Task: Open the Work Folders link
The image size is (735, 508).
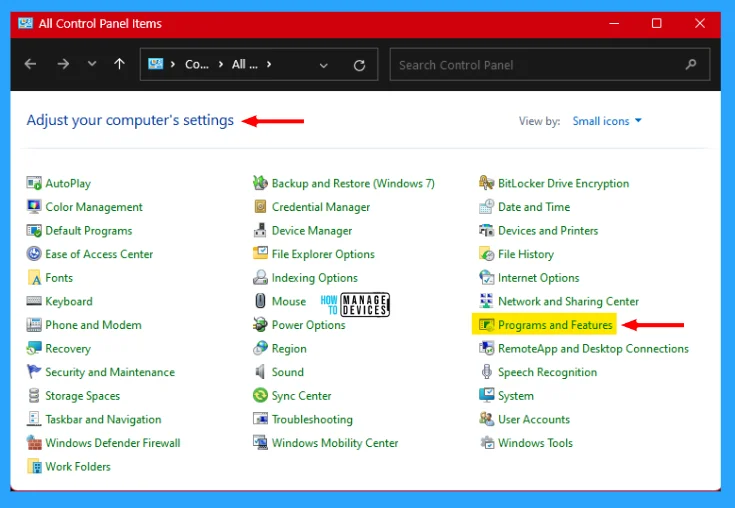Action: (x=78, y=466)
